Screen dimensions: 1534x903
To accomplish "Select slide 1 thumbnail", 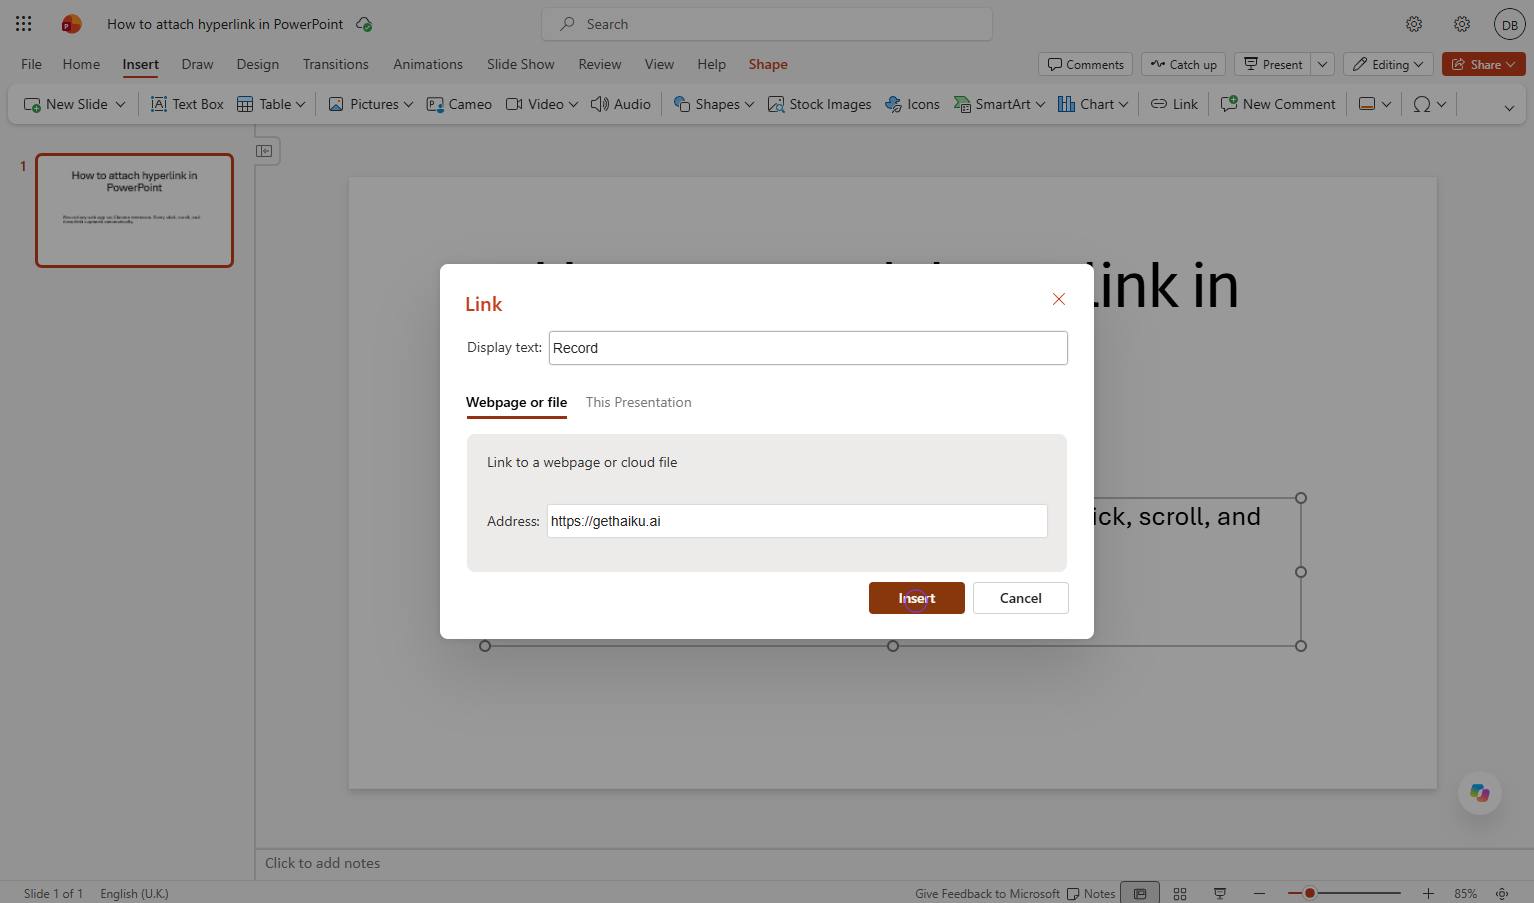I will (x=134, y=210).
